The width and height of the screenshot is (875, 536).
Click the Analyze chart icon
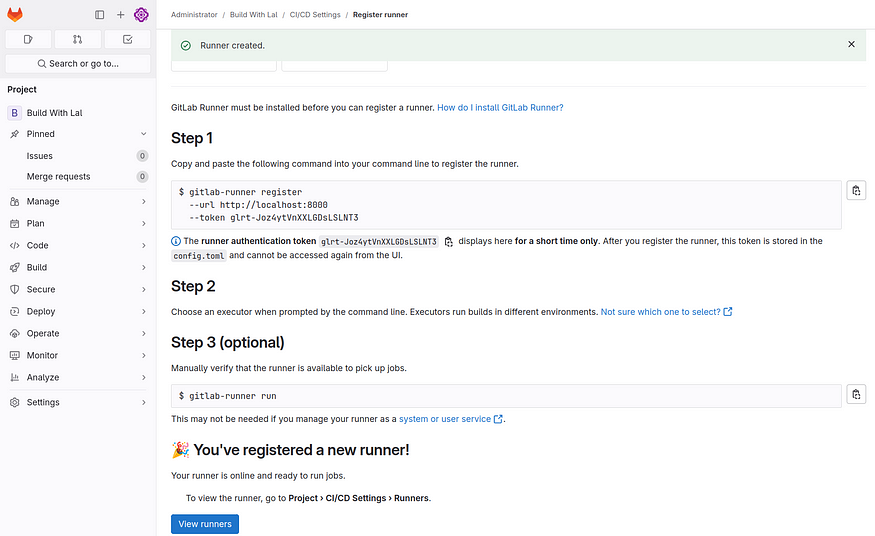tap(15, 378)
